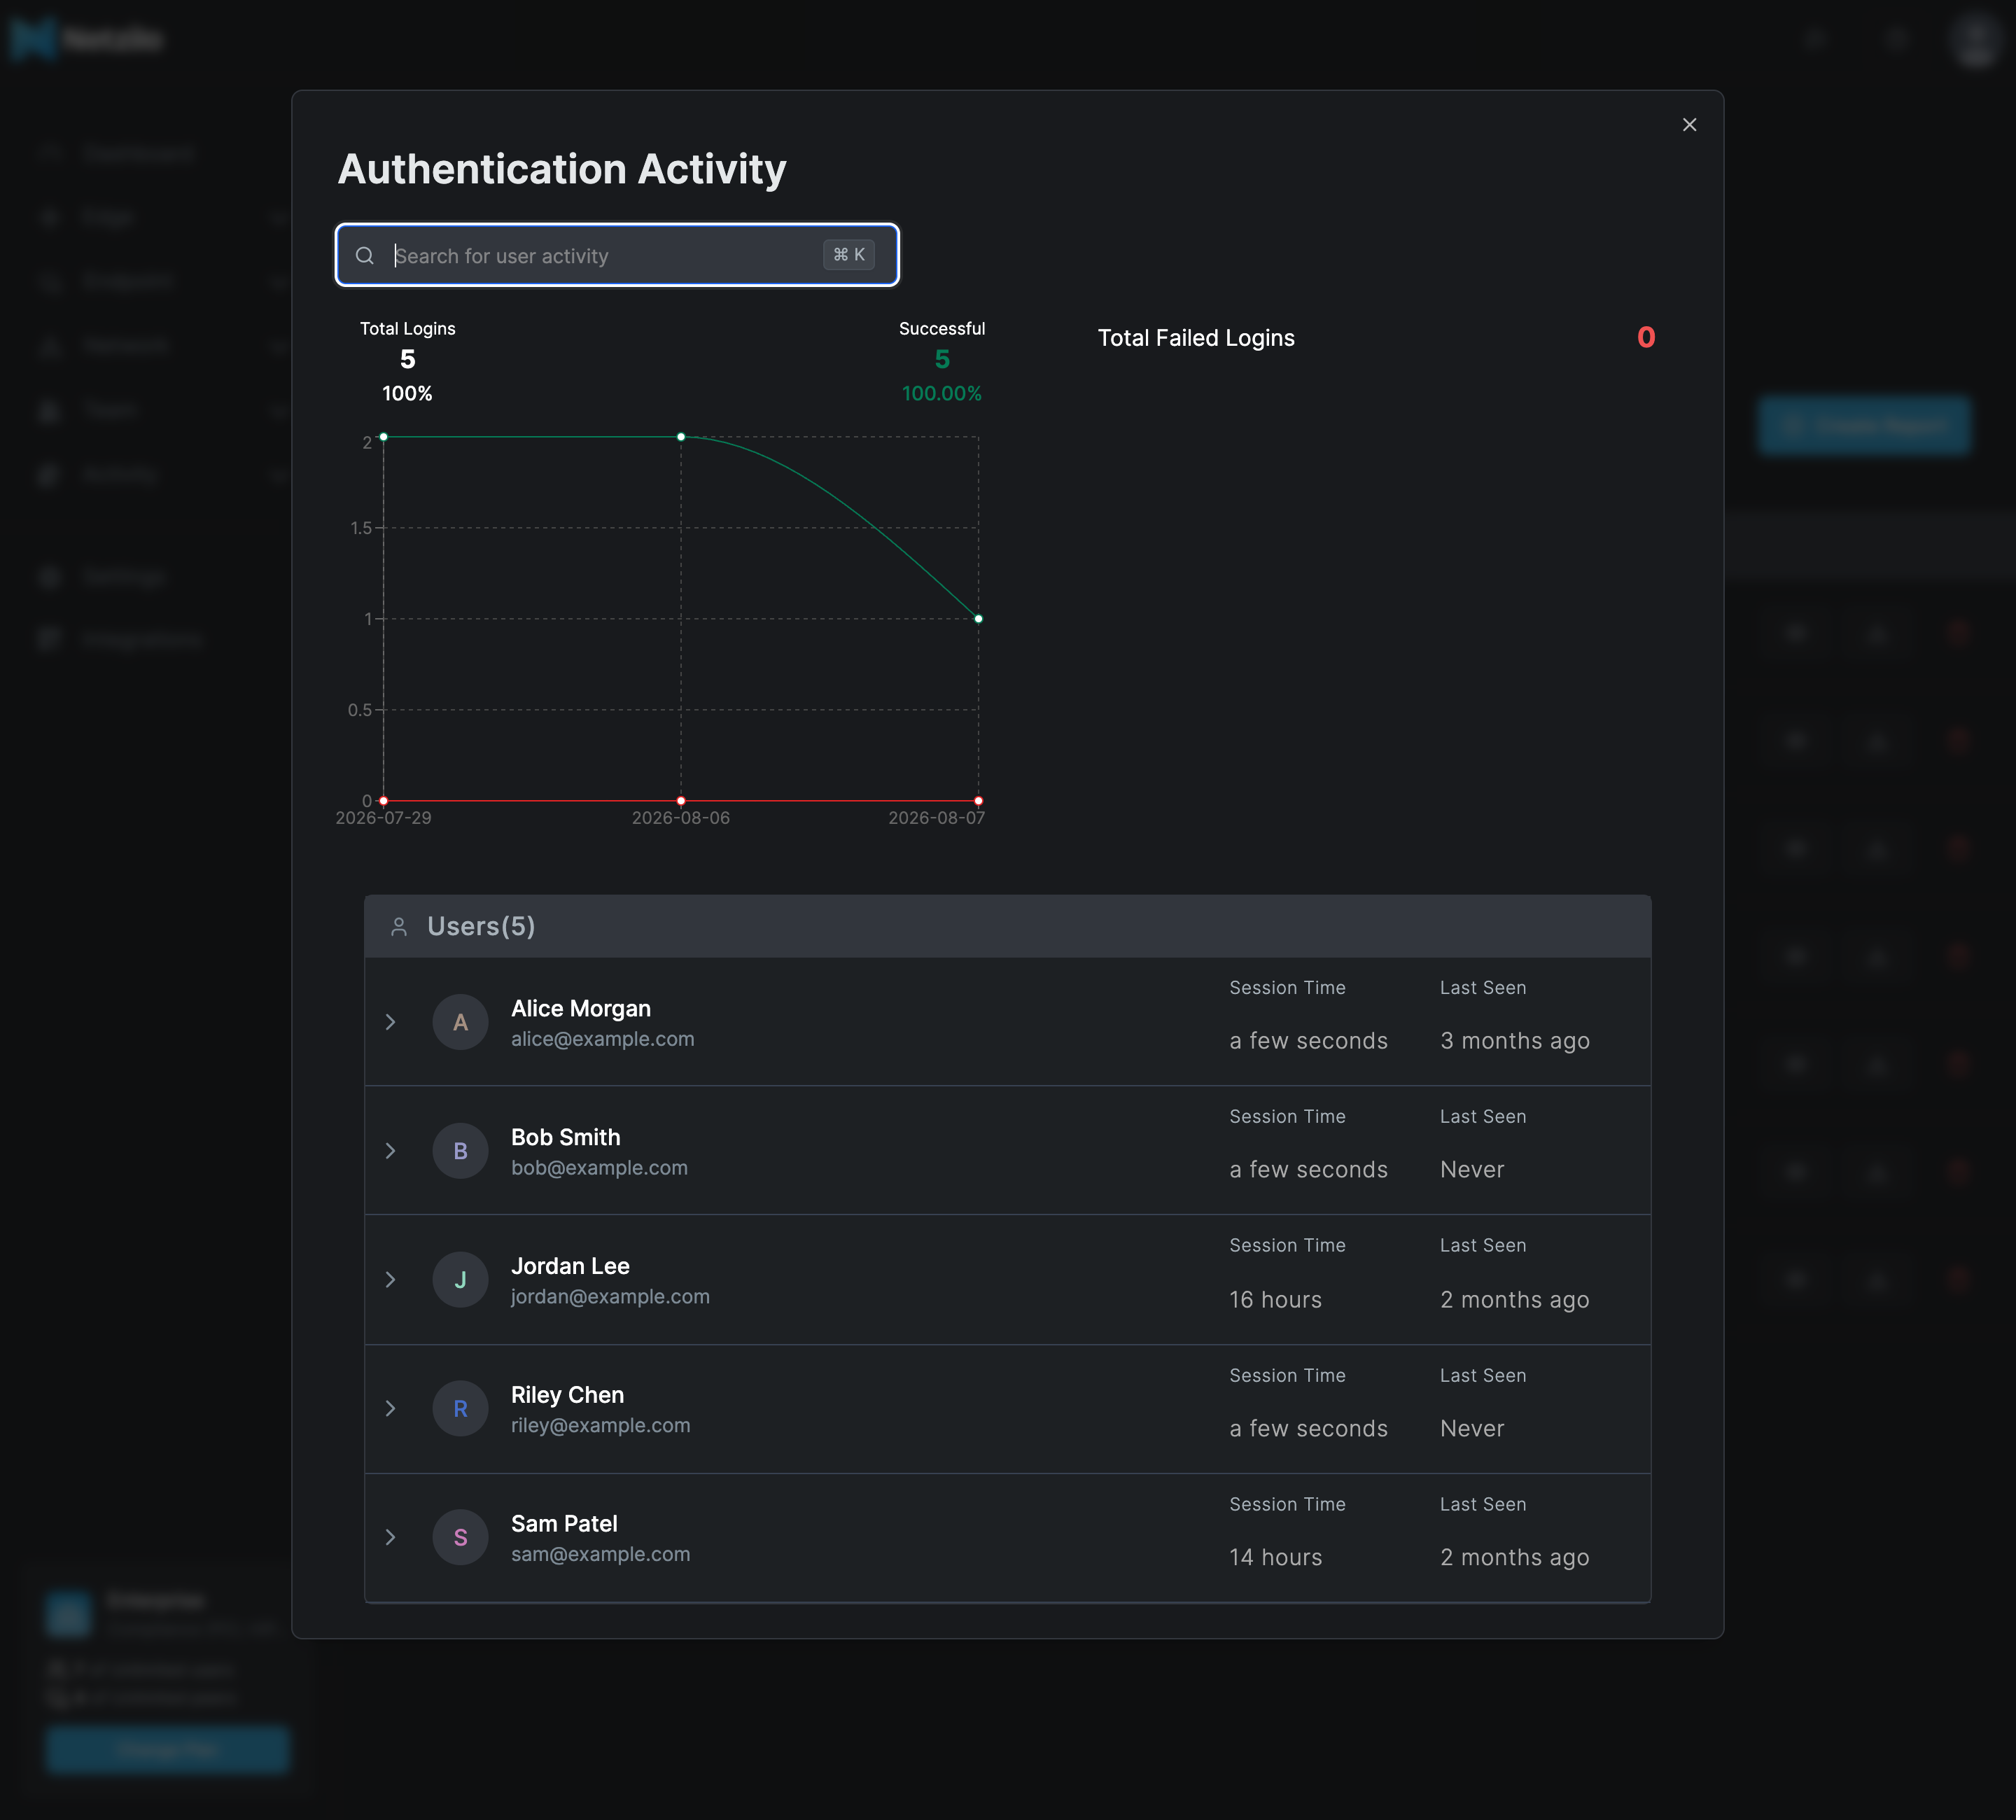The image size is (2016, 1820).
Task: Click the red failed logins count 0
Action: pos(1646,338)
